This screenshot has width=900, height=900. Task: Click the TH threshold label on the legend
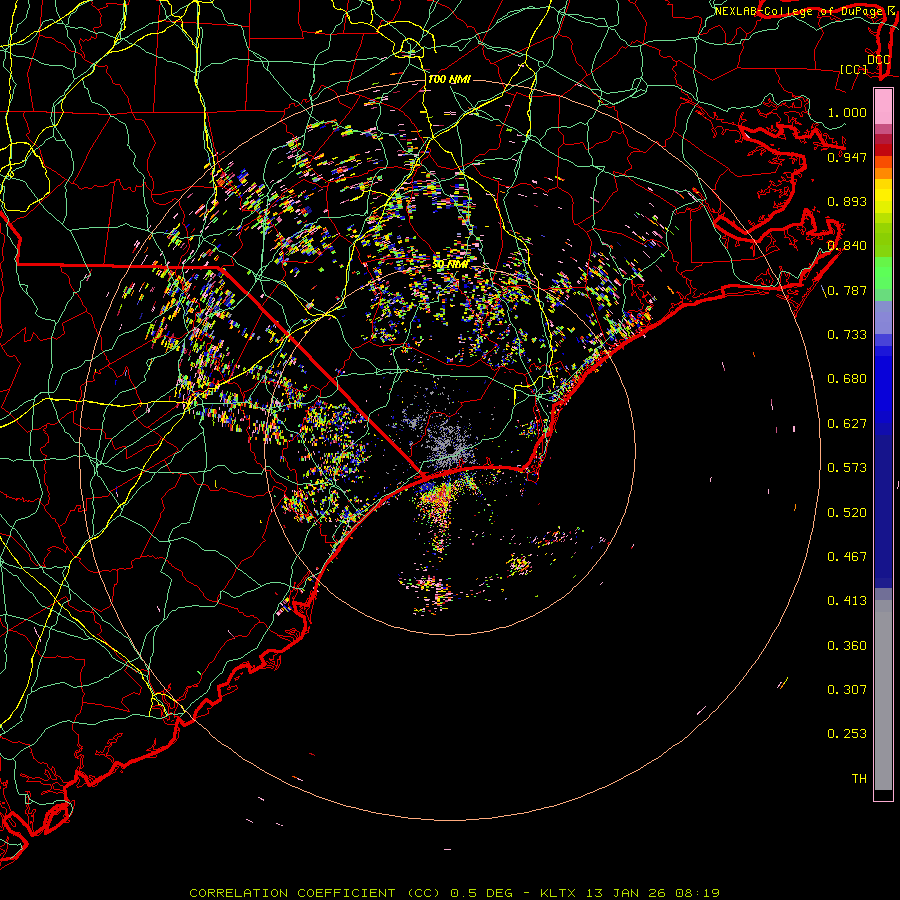pyautogui.click(x=859, y=779)
